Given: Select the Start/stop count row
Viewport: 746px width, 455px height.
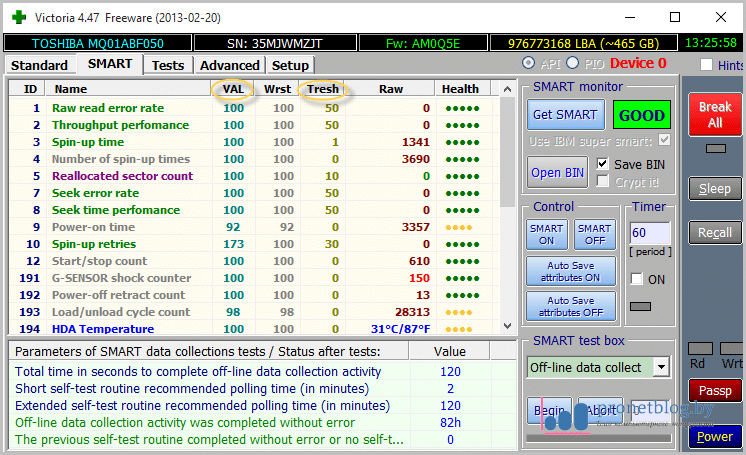Looking at the screenshot, I should tap(254, 261).
